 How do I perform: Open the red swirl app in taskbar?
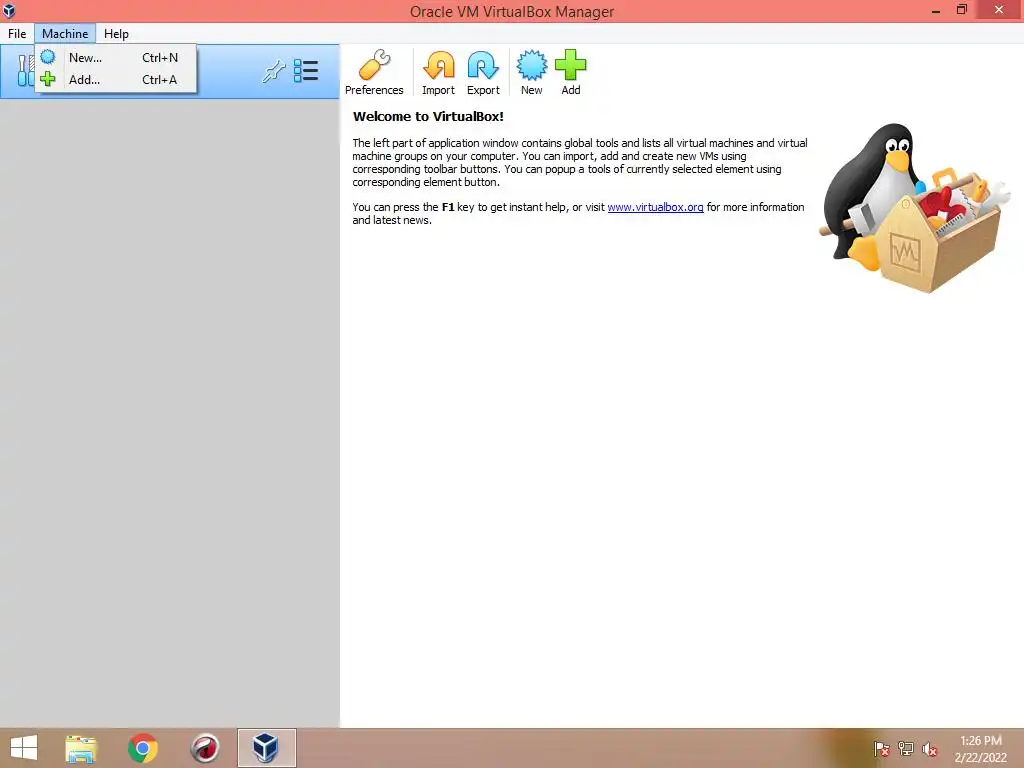coord(205,748)
